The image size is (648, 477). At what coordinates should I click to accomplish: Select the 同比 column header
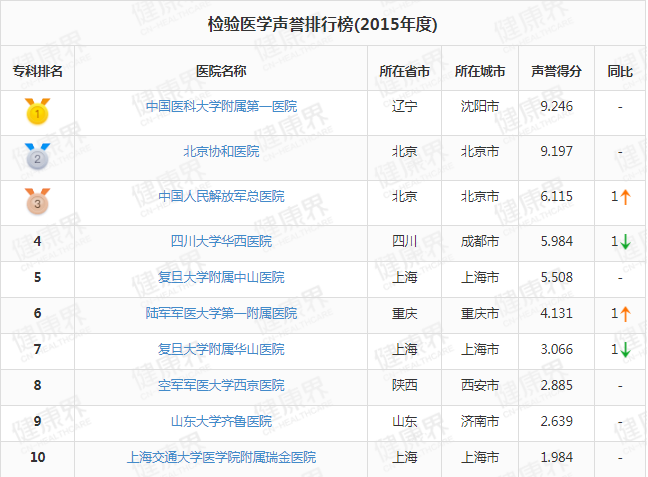coord(620,71)
